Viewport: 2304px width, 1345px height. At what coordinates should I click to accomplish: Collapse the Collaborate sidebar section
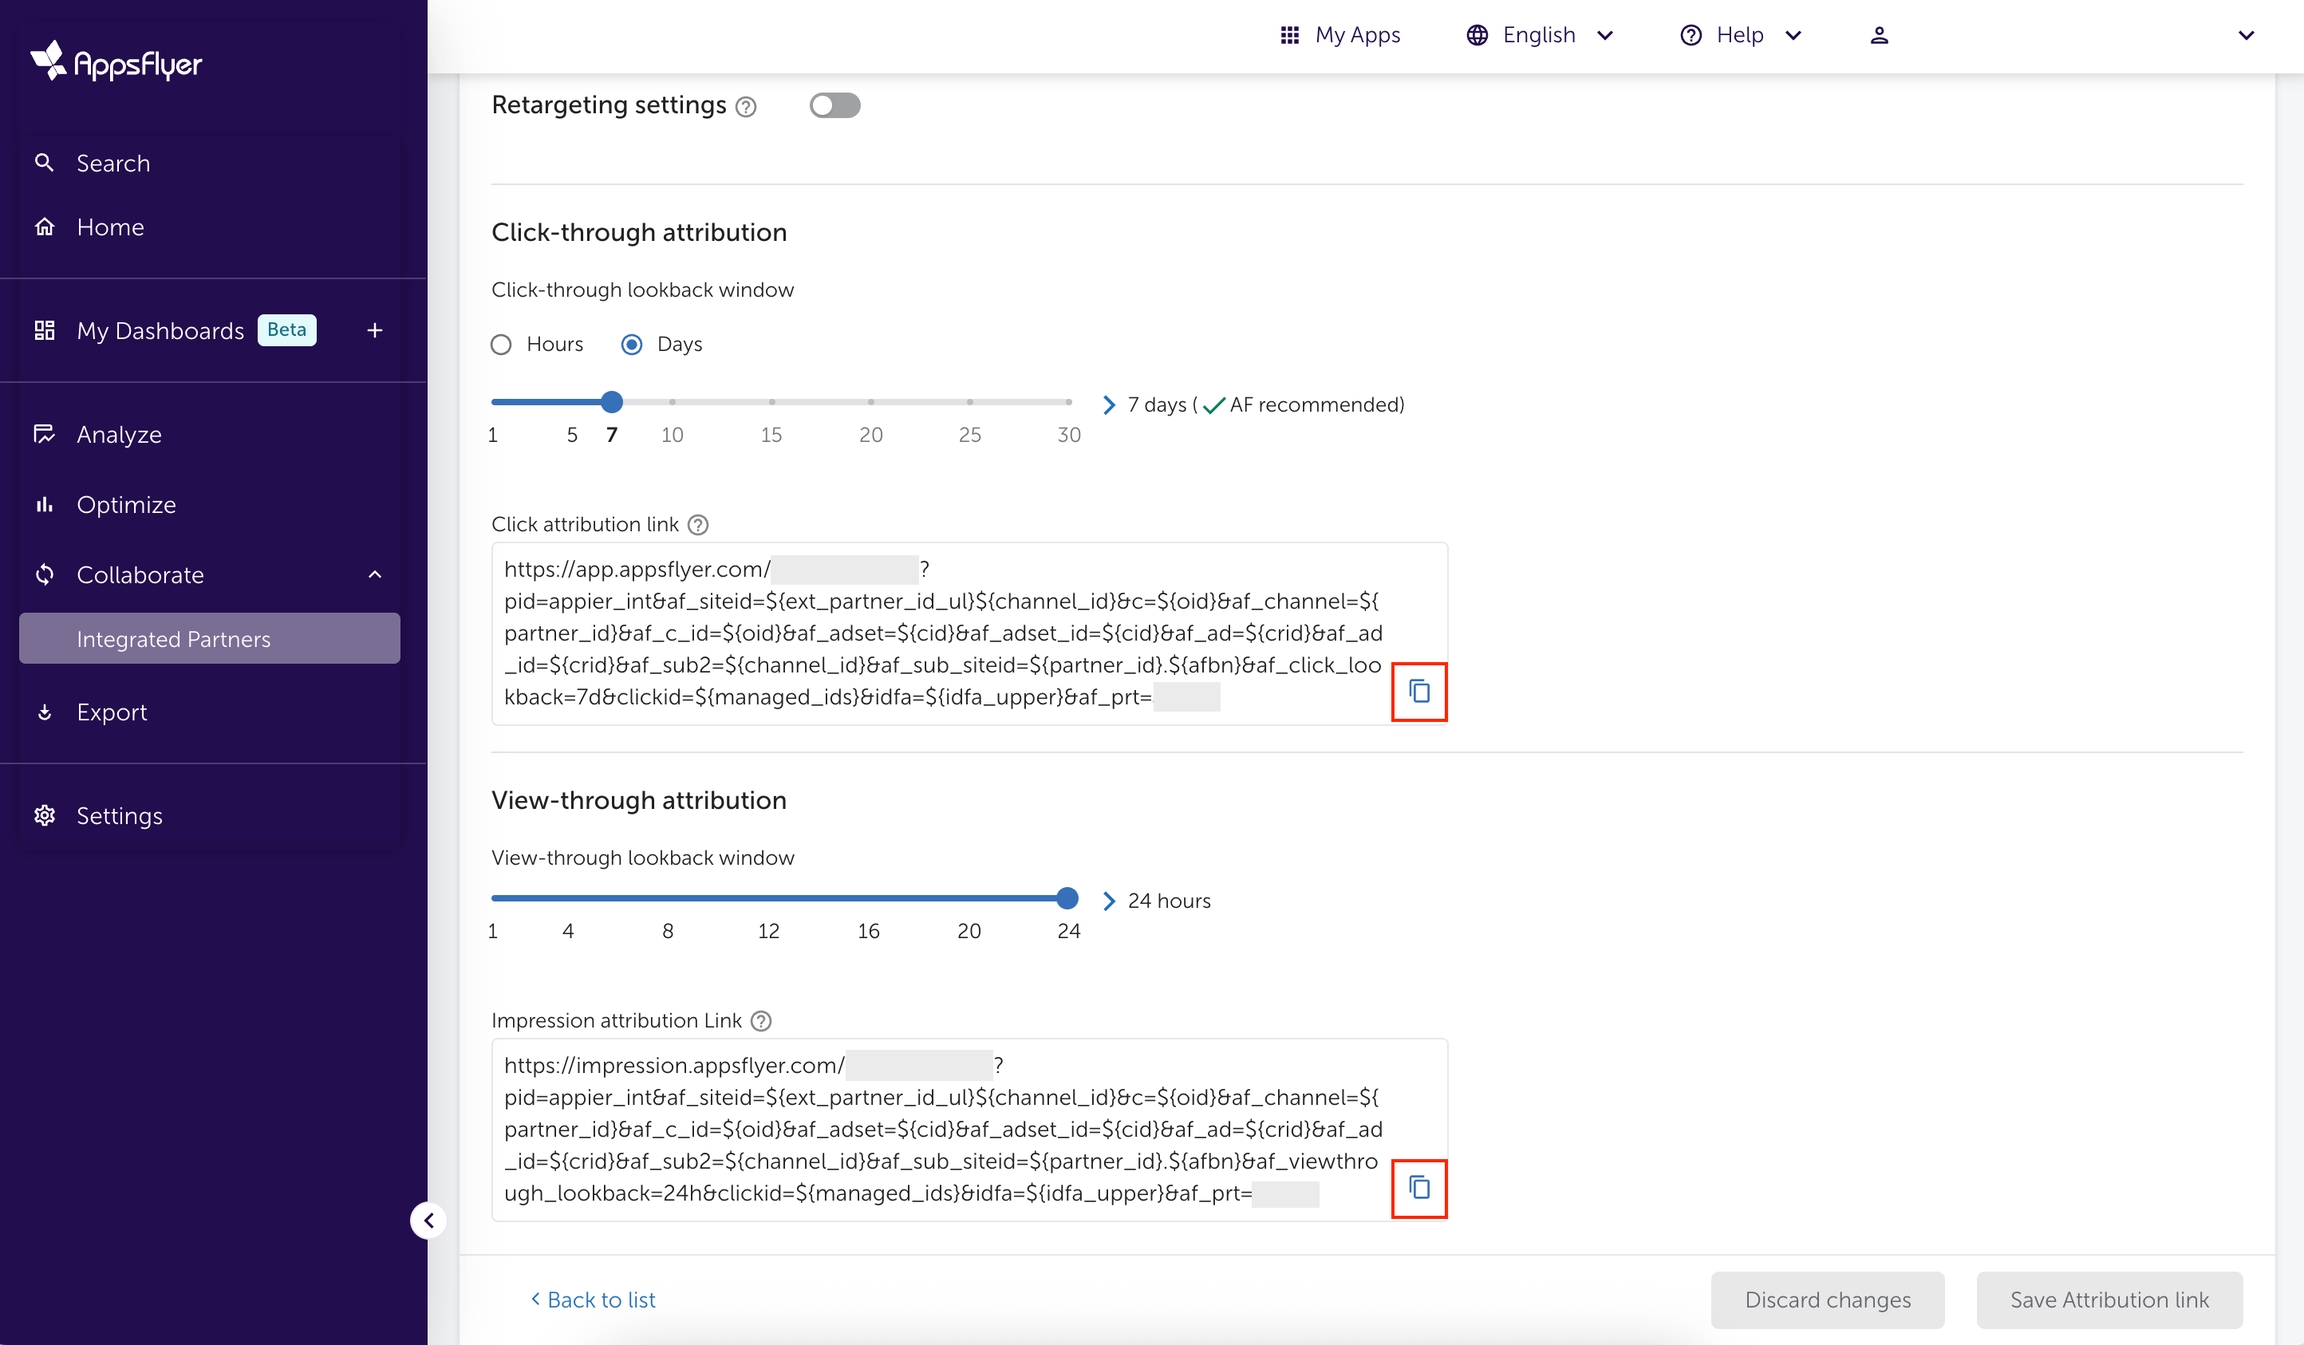(375, 575)
